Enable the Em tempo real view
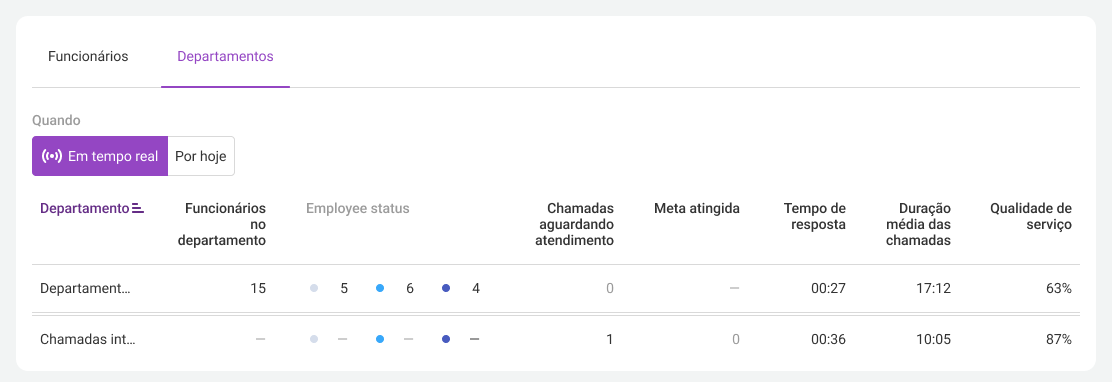This screenshot has width=1112, height=382. point(100,156)
